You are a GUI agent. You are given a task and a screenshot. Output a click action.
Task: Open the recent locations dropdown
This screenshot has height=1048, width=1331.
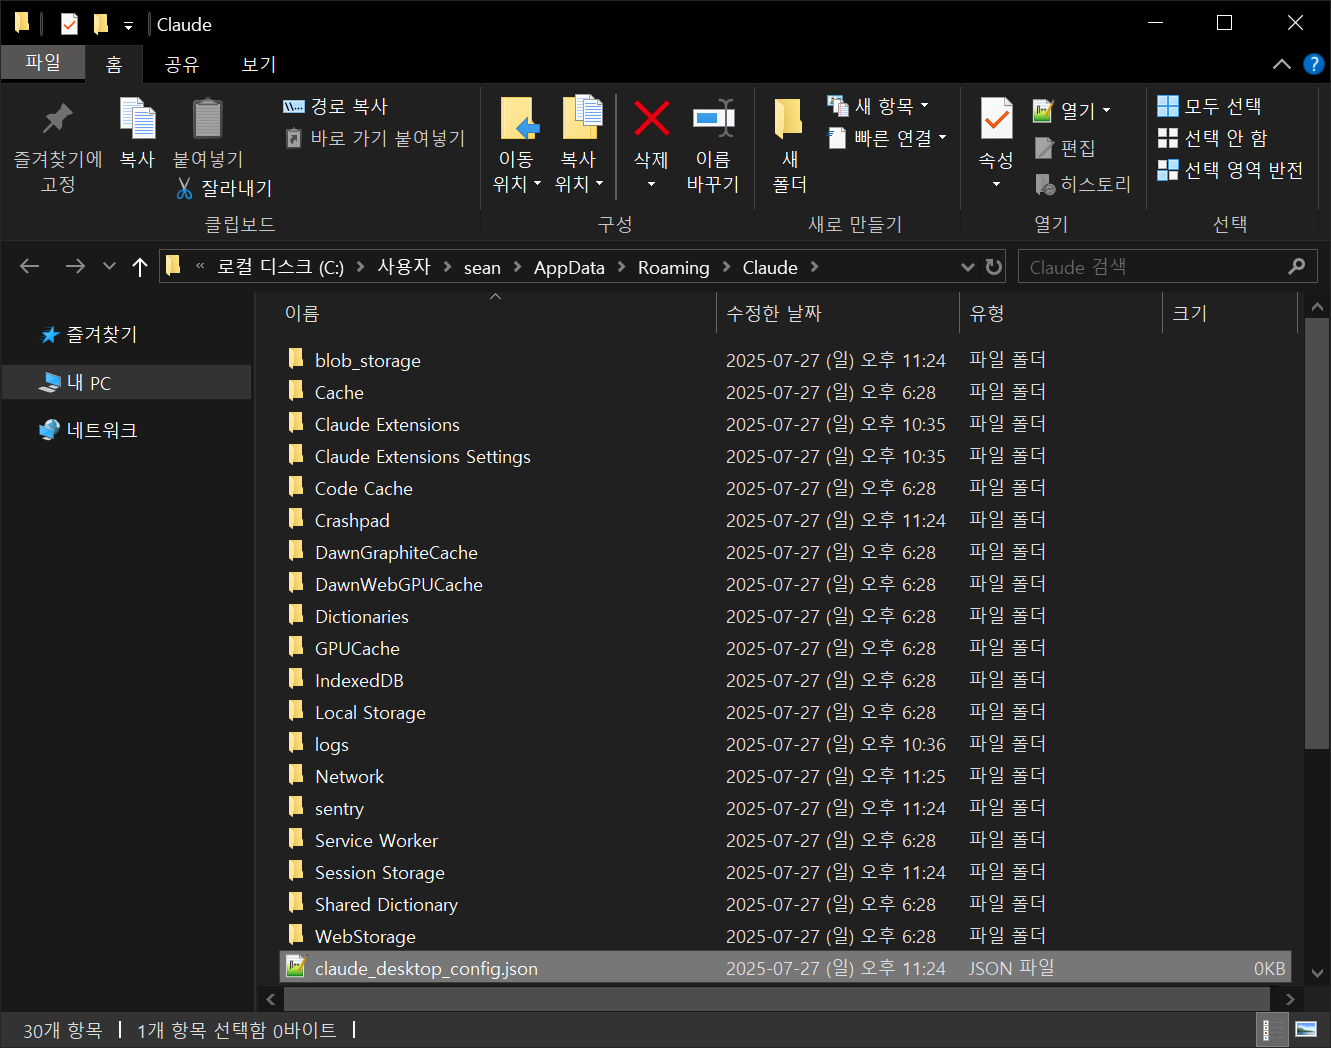(109, 266)
